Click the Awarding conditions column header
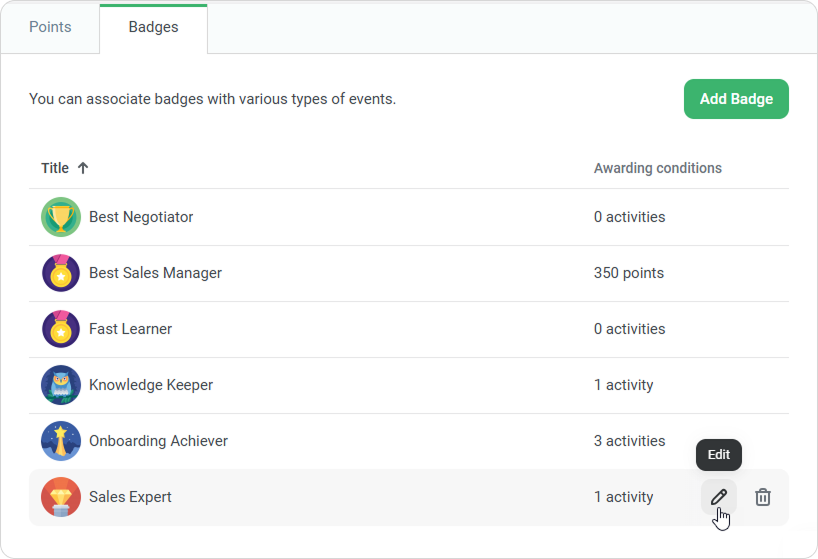The width and height of the screenshot is (818, 559). [657, 168]
